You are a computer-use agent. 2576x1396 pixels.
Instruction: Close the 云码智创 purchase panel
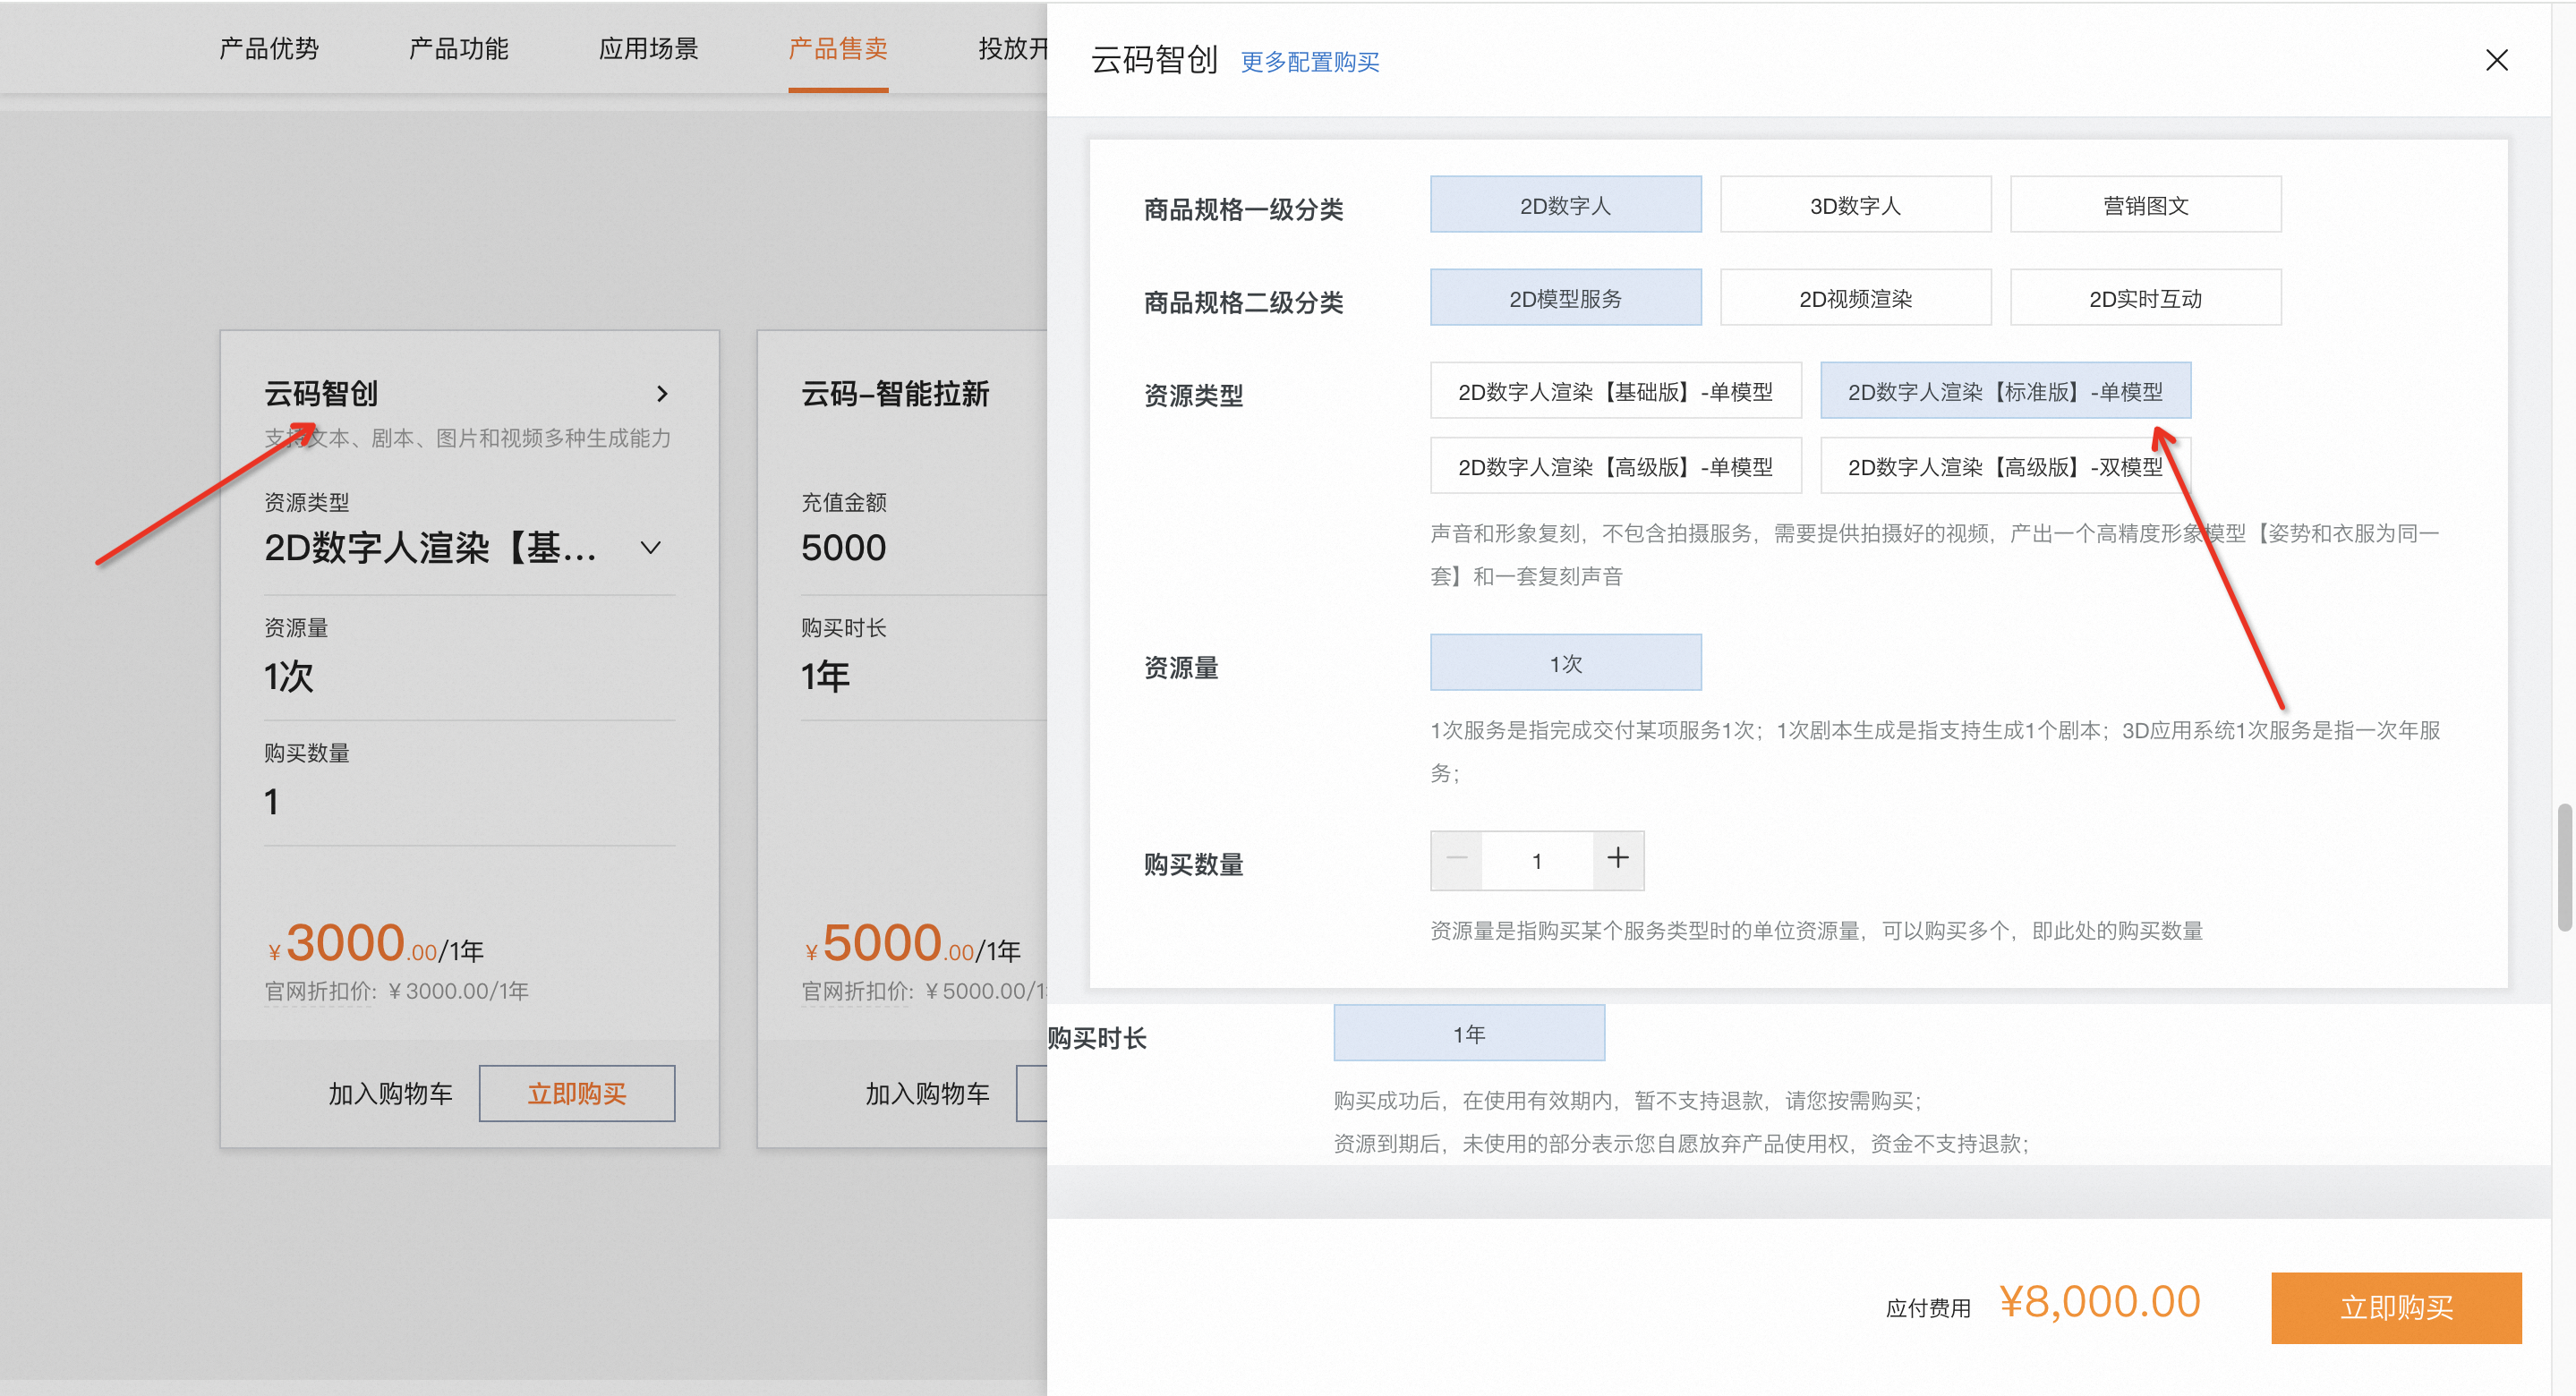tap(2496, 60)
